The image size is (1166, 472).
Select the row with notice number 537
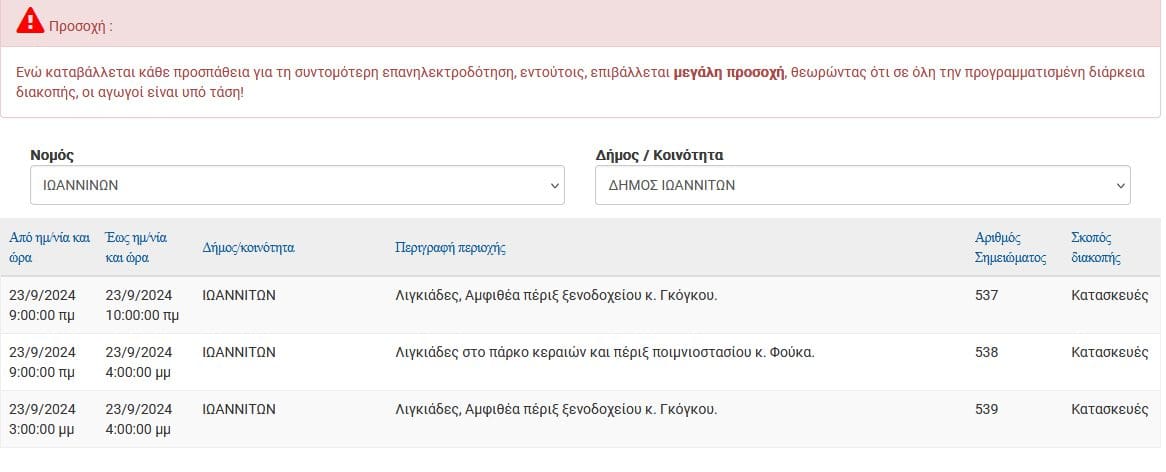click(x=580, y=305)
